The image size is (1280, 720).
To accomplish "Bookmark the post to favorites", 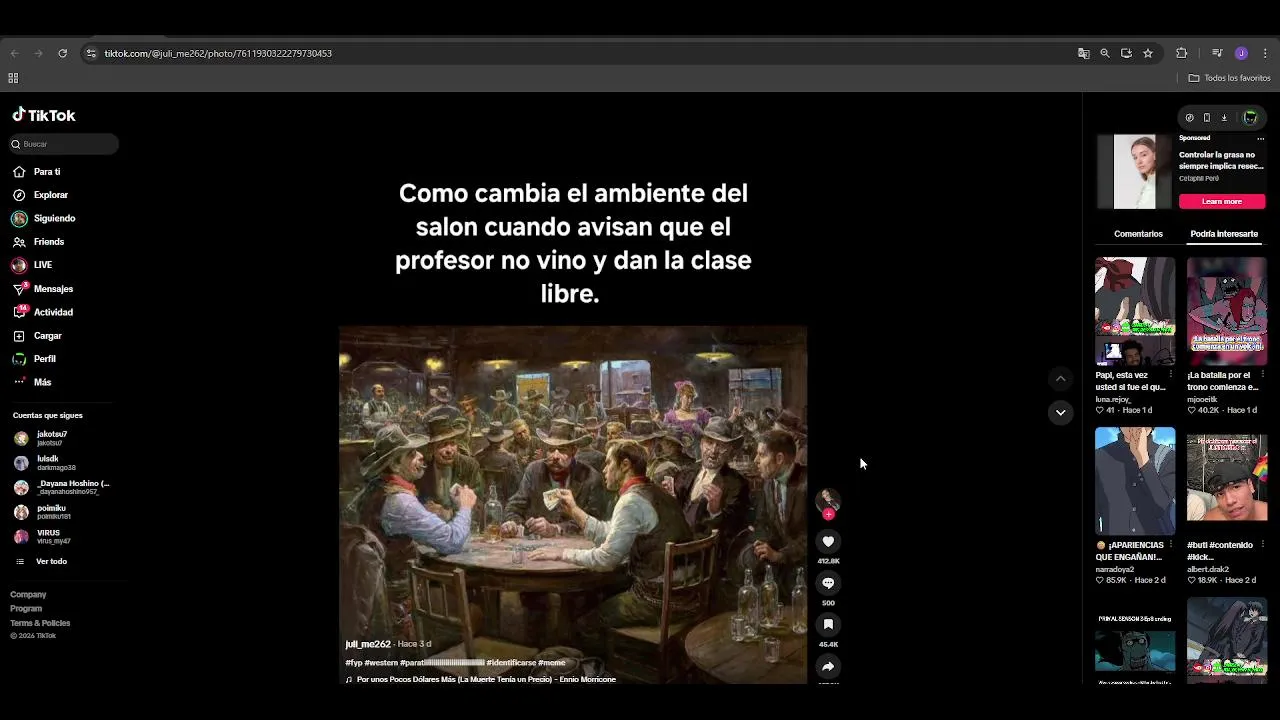I will [828, 624].
